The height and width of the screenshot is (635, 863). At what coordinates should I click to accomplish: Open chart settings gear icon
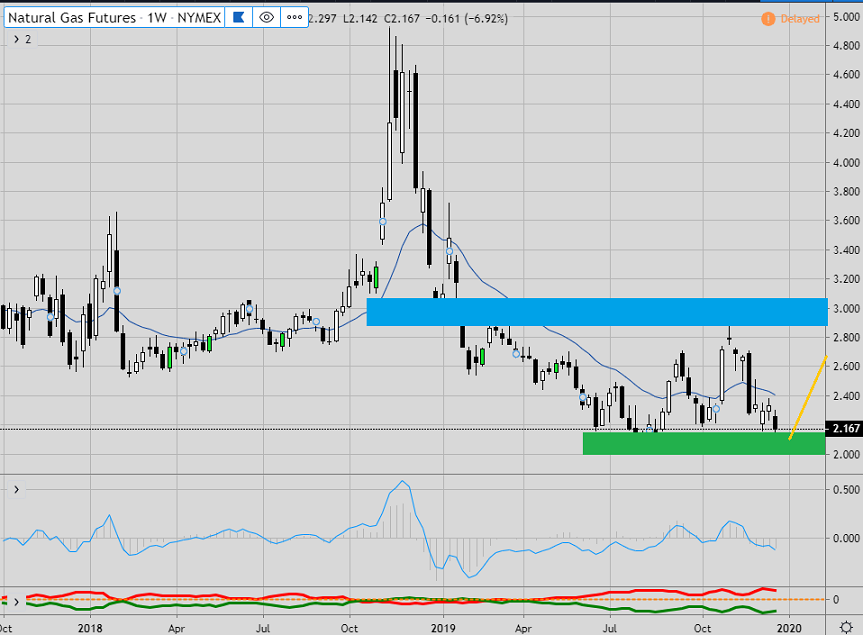tap(846, 627)
